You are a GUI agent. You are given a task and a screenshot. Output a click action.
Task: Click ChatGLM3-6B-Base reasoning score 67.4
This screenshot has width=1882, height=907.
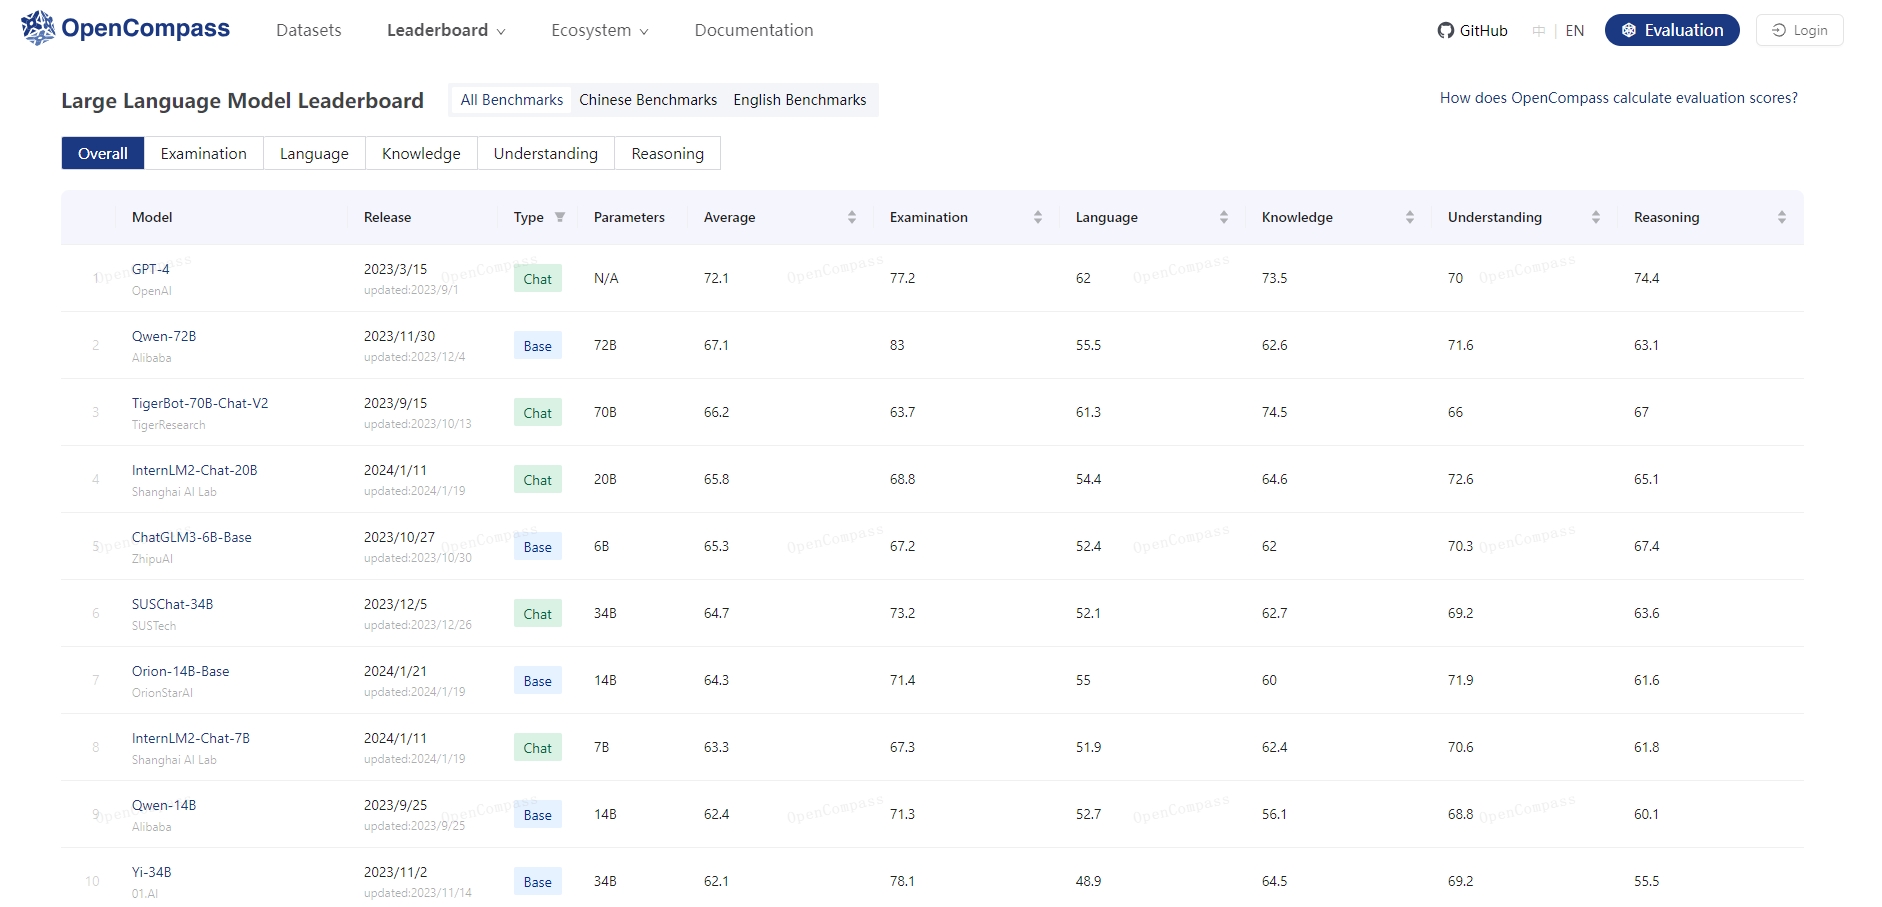[1647, 546]
